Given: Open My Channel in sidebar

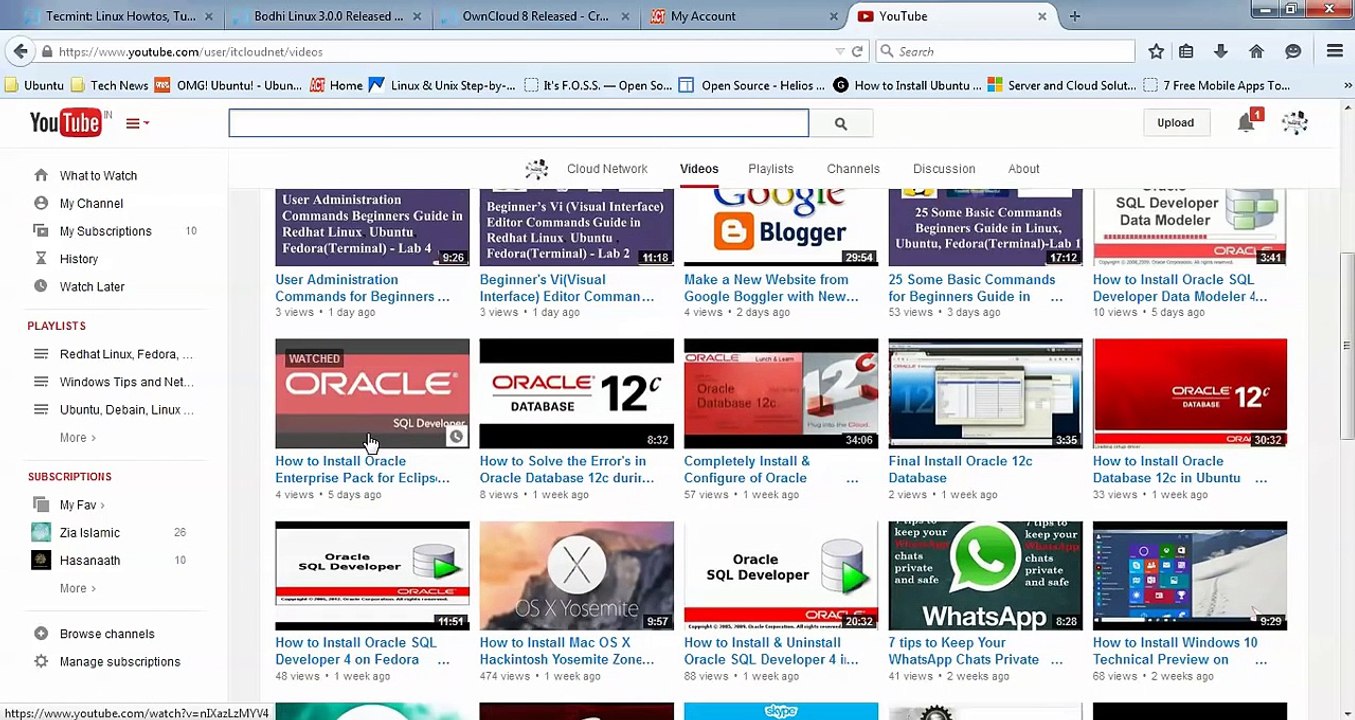Looking at the screenshot, I should [x=91, y=203].
